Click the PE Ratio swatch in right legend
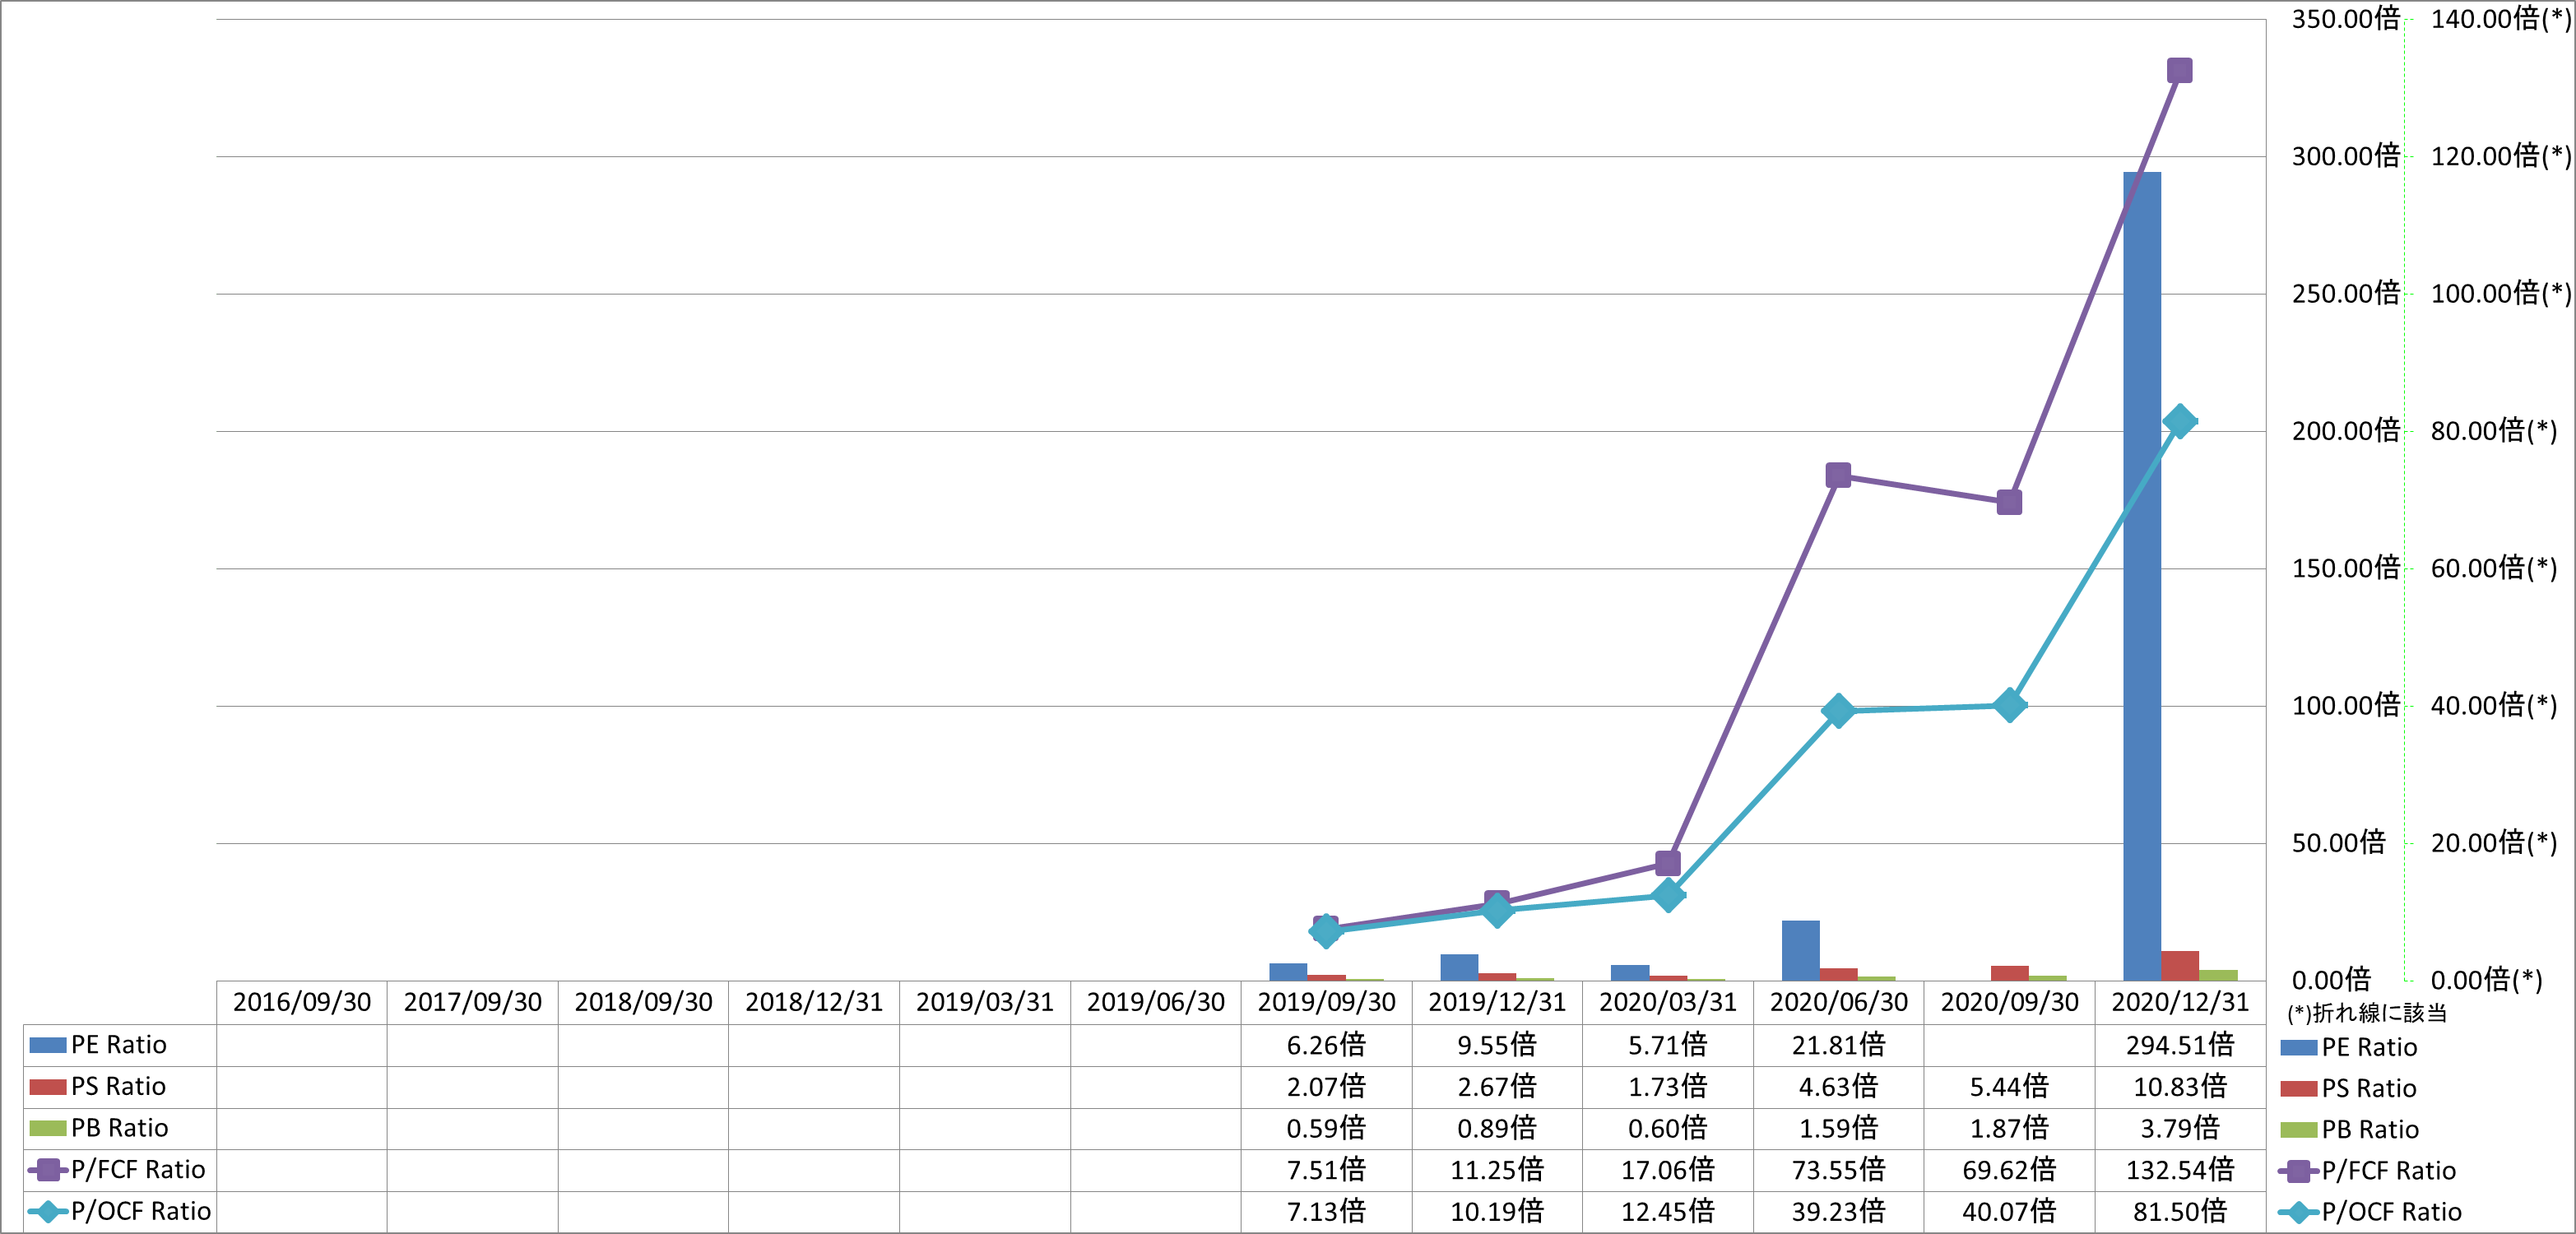Viewport: 2576px width, 1234px height. [x=2298, y=1048]
